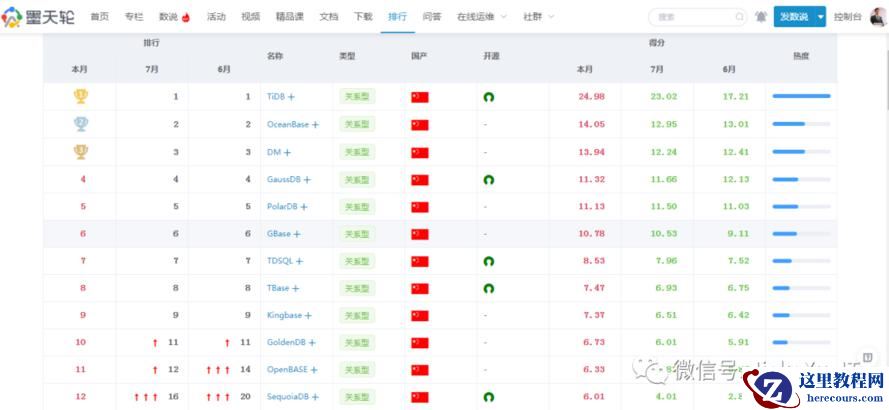Open the TBase database link

(x=278, y=288)
